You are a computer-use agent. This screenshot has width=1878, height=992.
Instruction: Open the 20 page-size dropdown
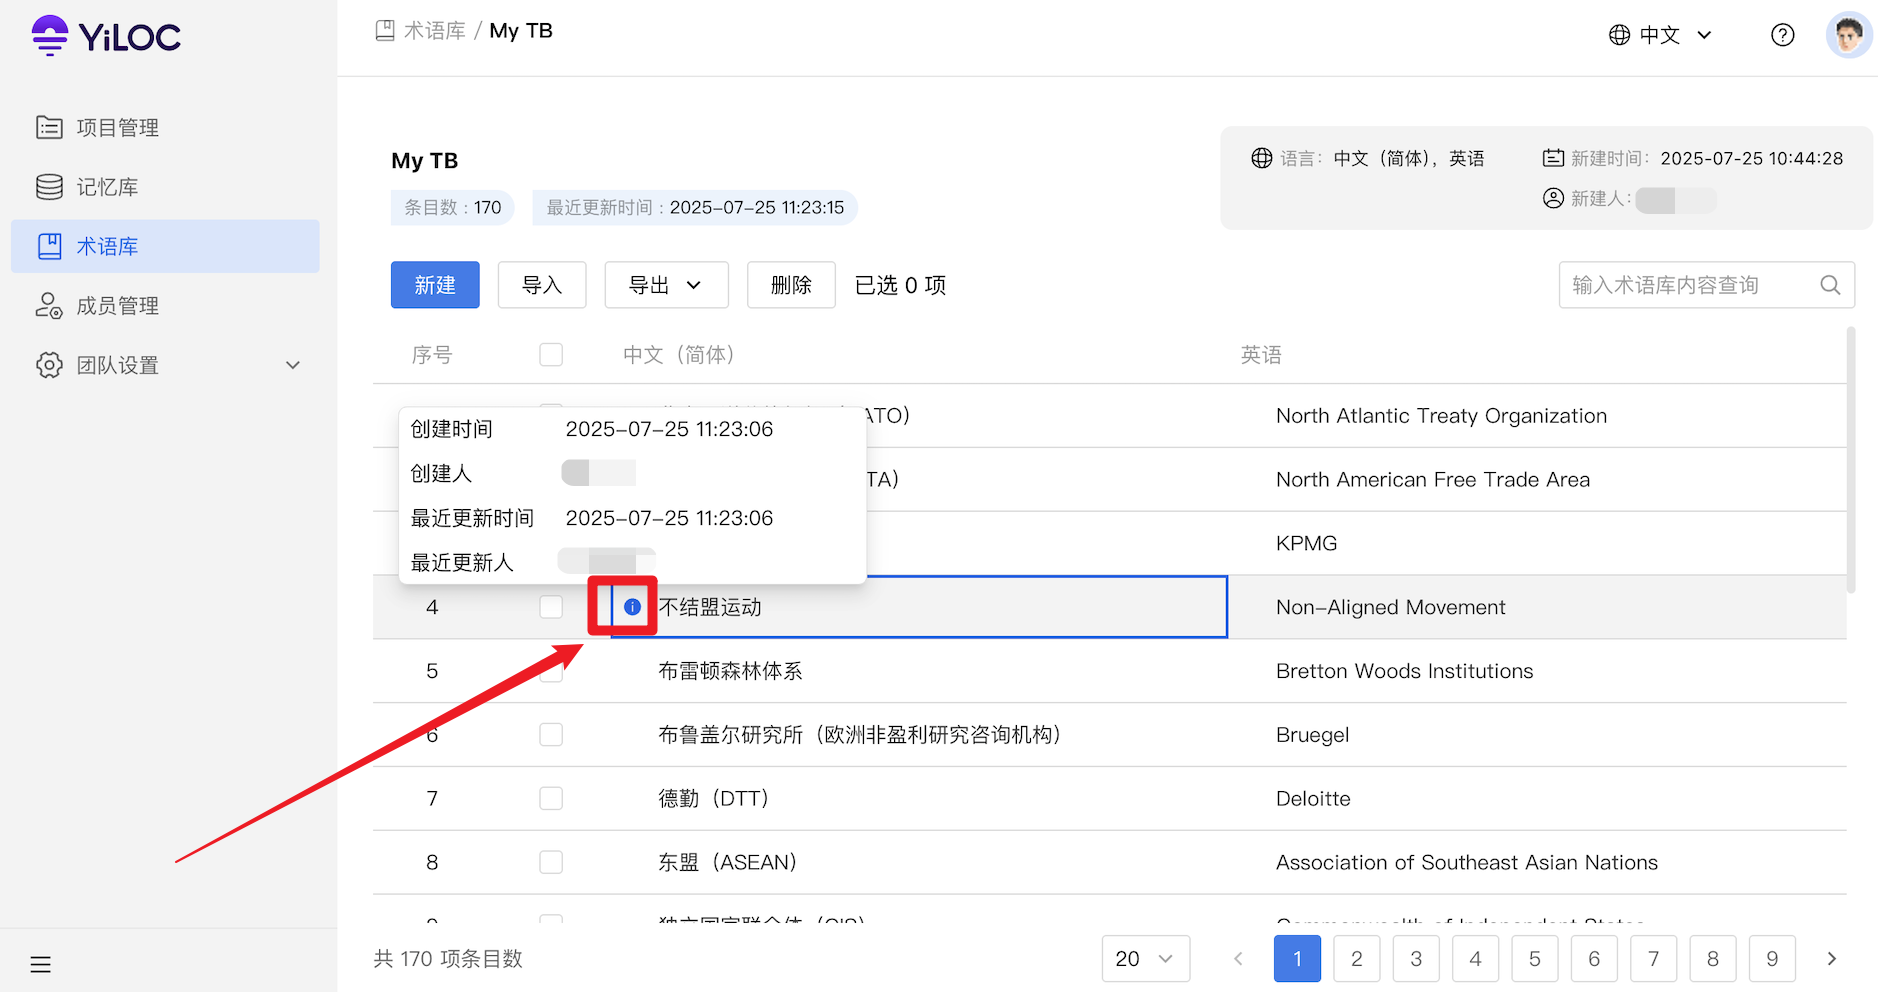[1146, 959]
